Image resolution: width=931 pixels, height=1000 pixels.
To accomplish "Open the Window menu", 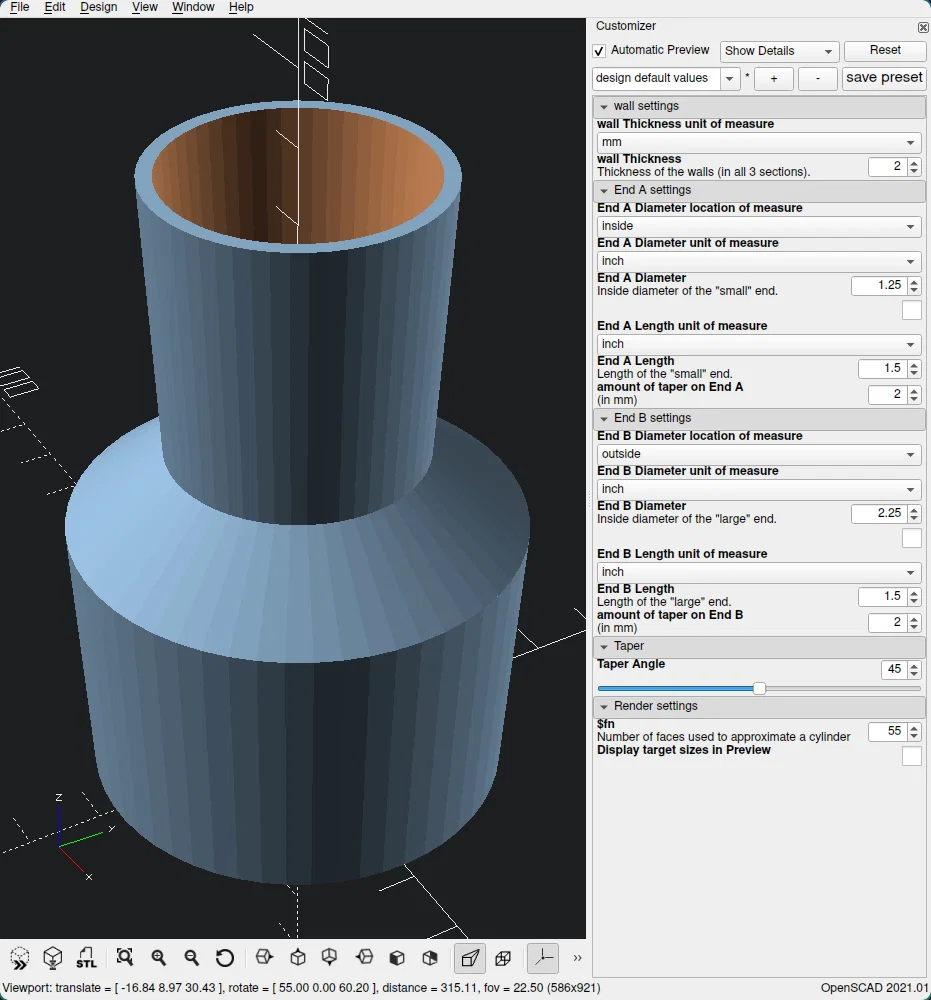I will coord(193,7).
